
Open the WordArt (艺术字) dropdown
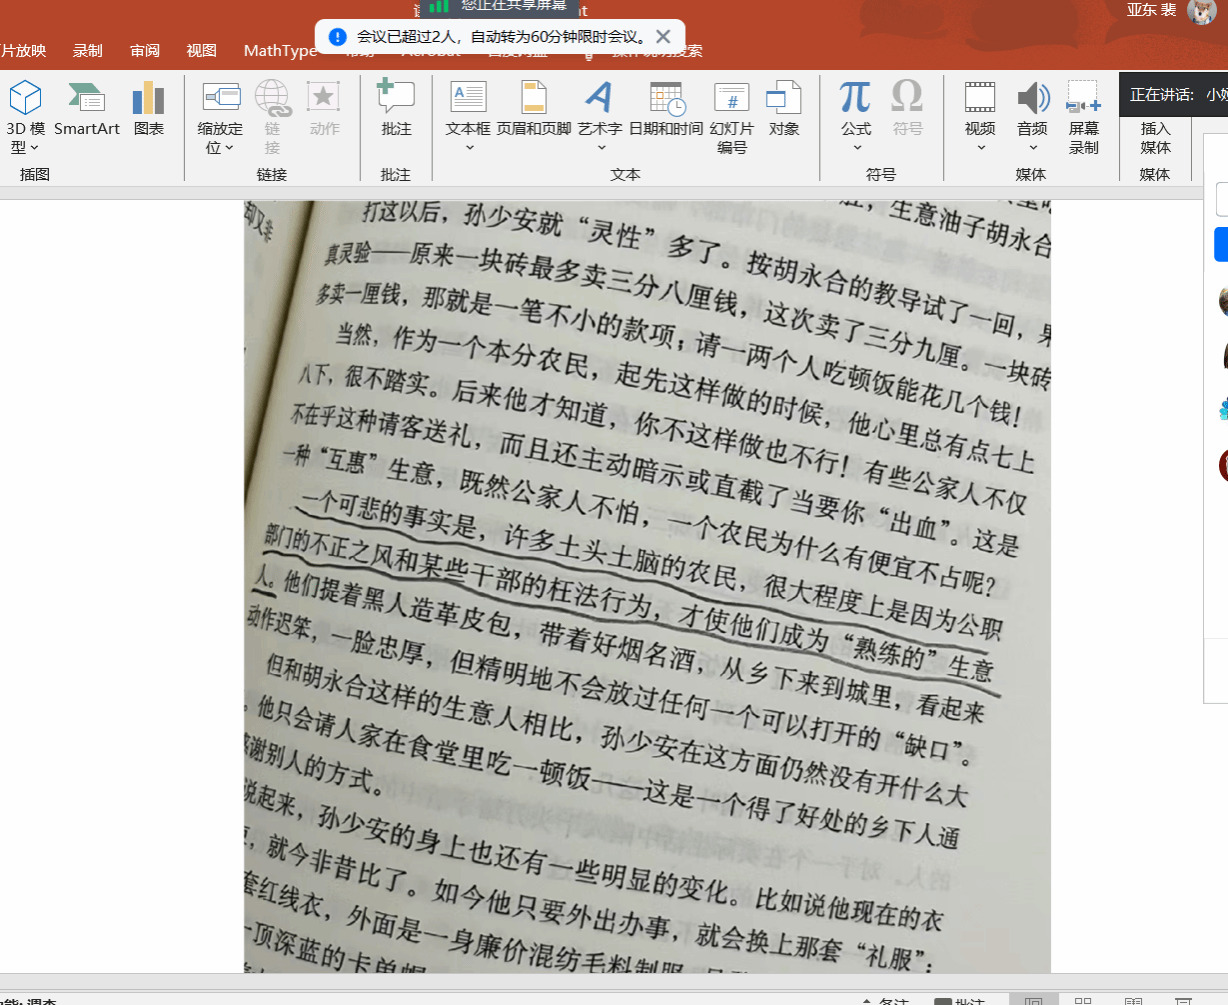click(600, 148)
